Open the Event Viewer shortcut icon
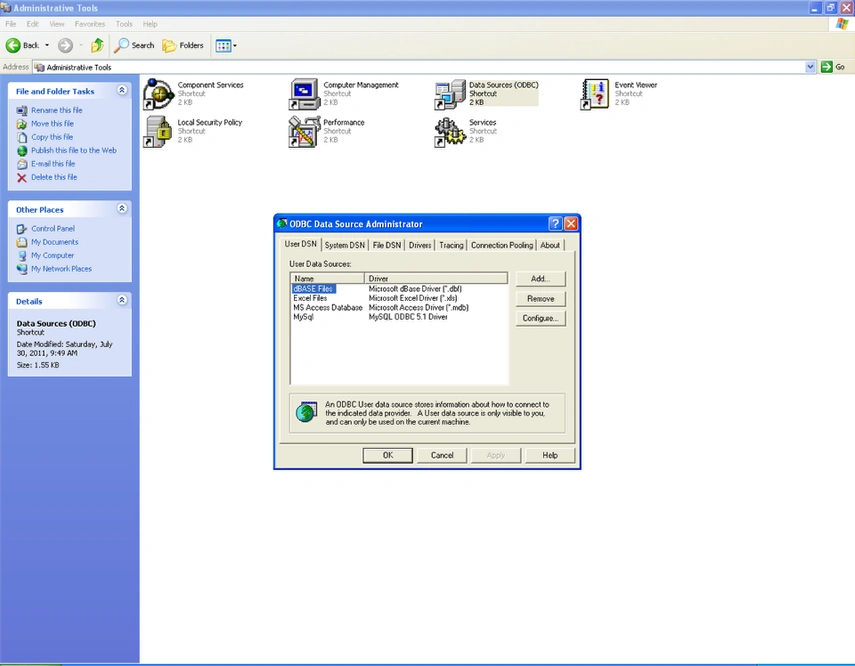Viewport: 855px width, 666px height. [x=595, y=94]
